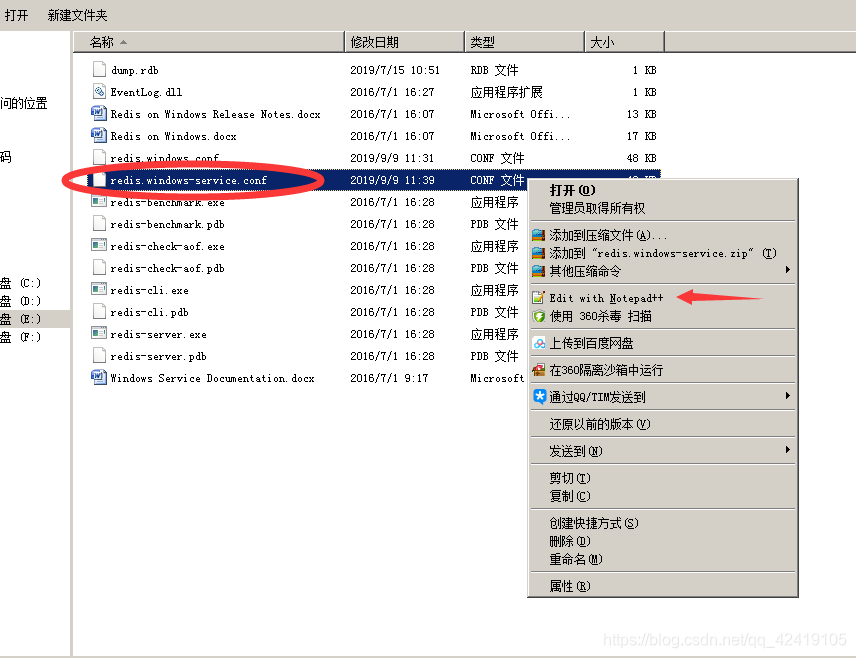Image resolution: width=856 pixels, height=658 pixels.
Task: Click the Notepad++ icon in the context menu
Action: (x=539, y=298)
